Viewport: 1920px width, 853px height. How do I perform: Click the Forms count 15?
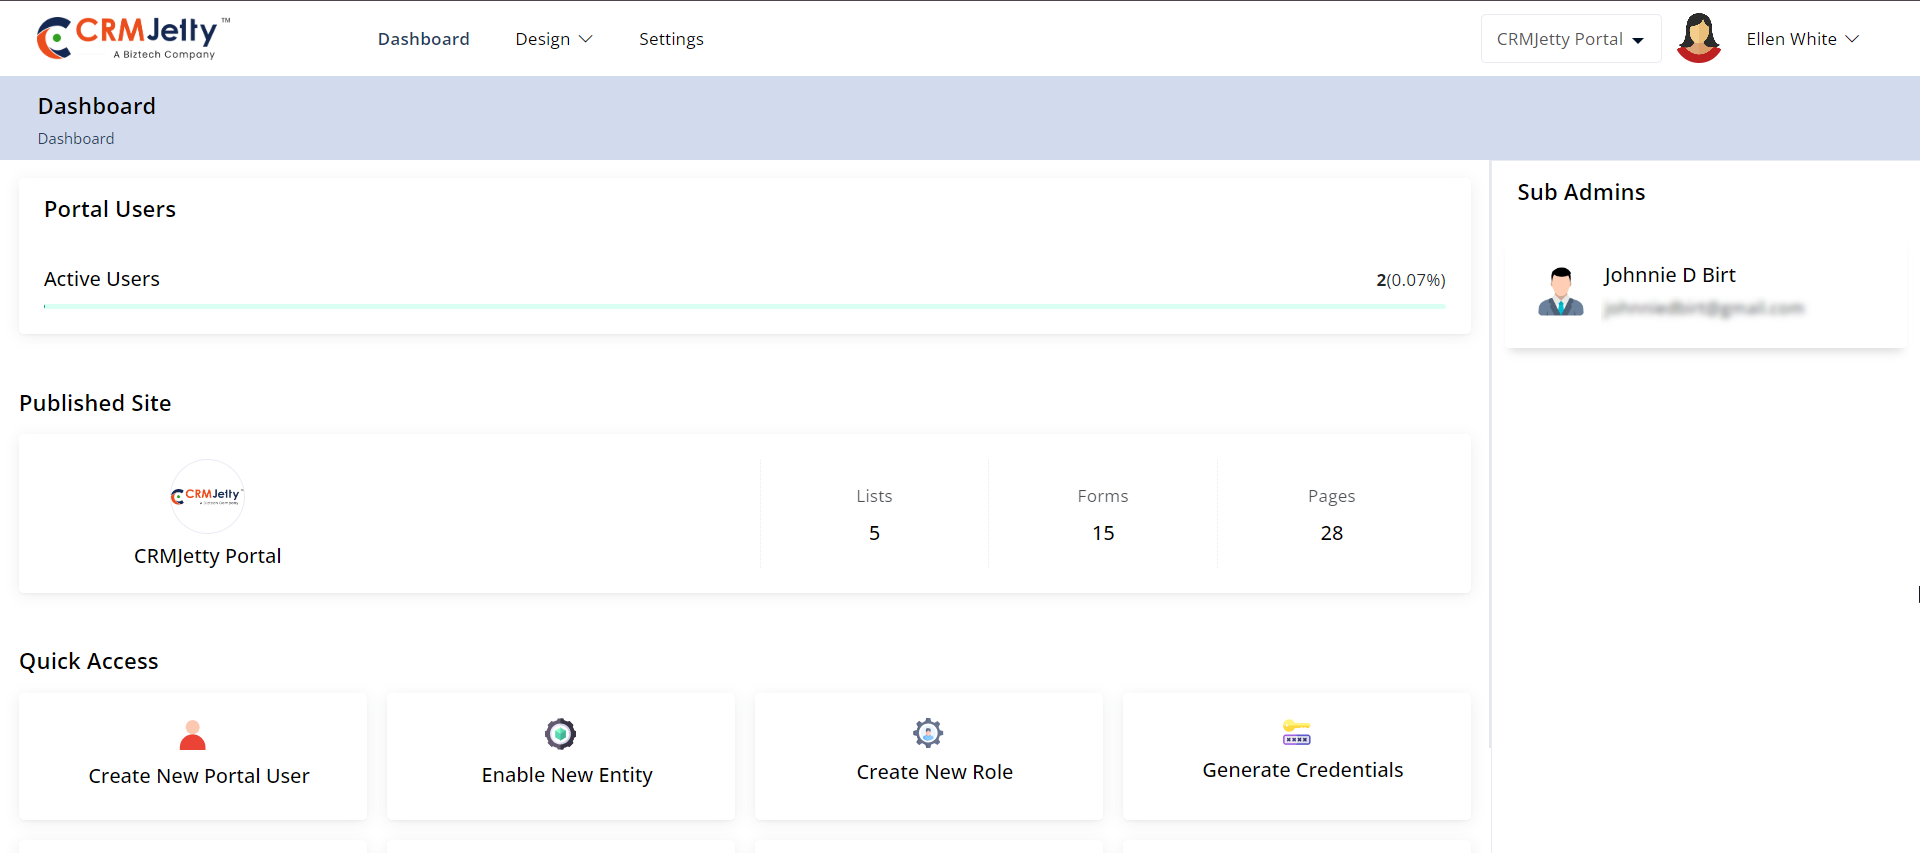pos(1103,533)
